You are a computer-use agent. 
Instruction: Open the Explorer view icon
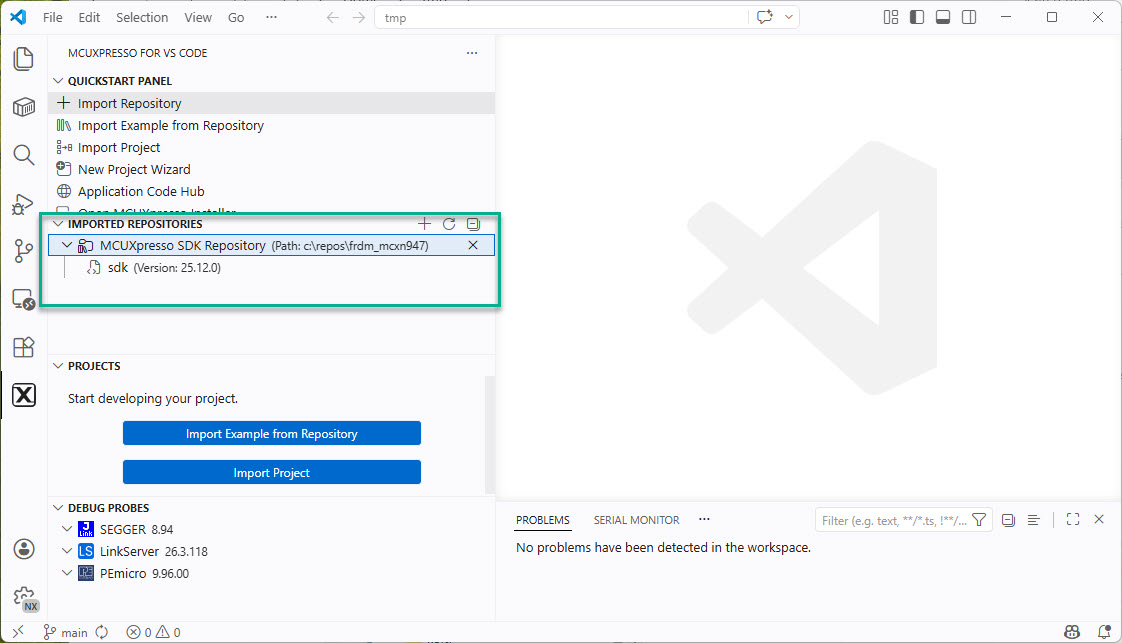click(24, 59)
